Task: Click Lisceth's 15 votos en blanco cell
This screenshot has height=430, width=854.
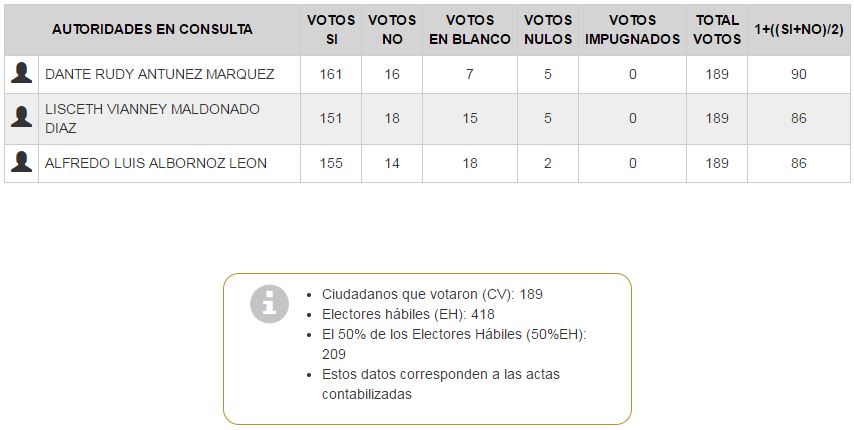Action: [x=470, y=118]
